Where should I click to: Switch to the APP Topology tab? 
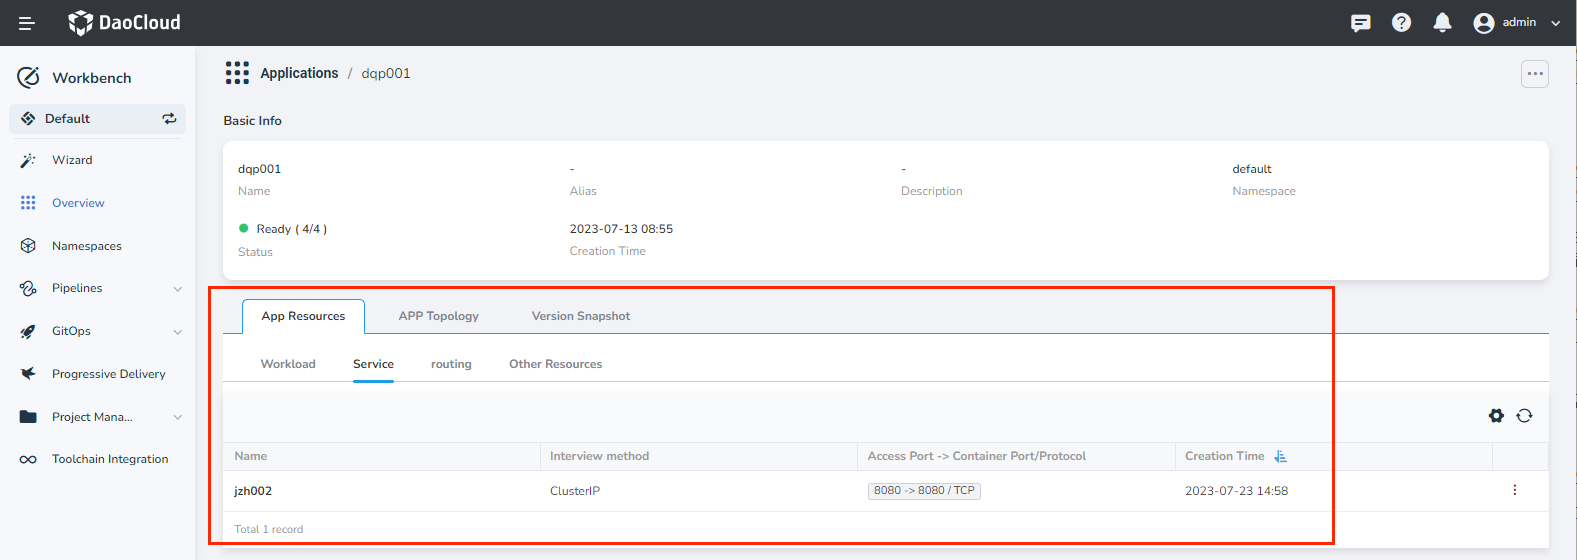[x=438, y=316]
